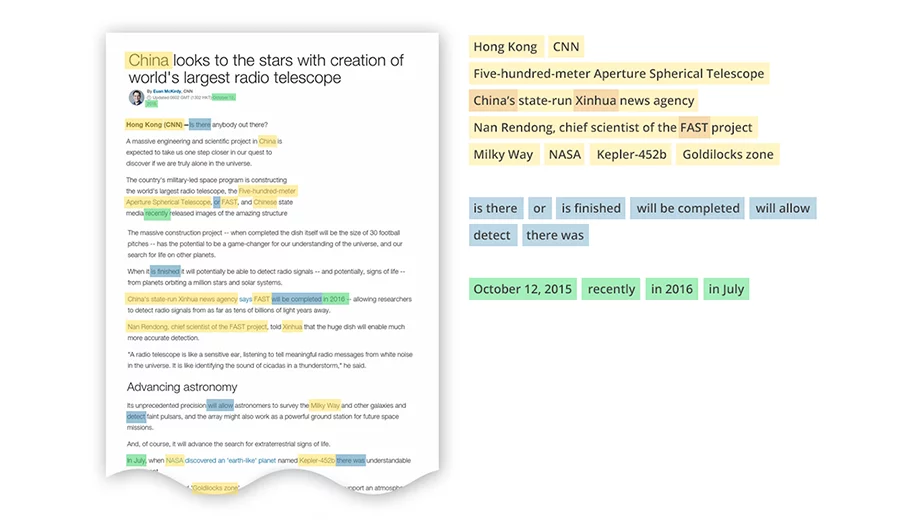Select the "Goldilocks zone" tag on the right
The height and width of the screenshot is (520, 914).
tap(728, 154)
